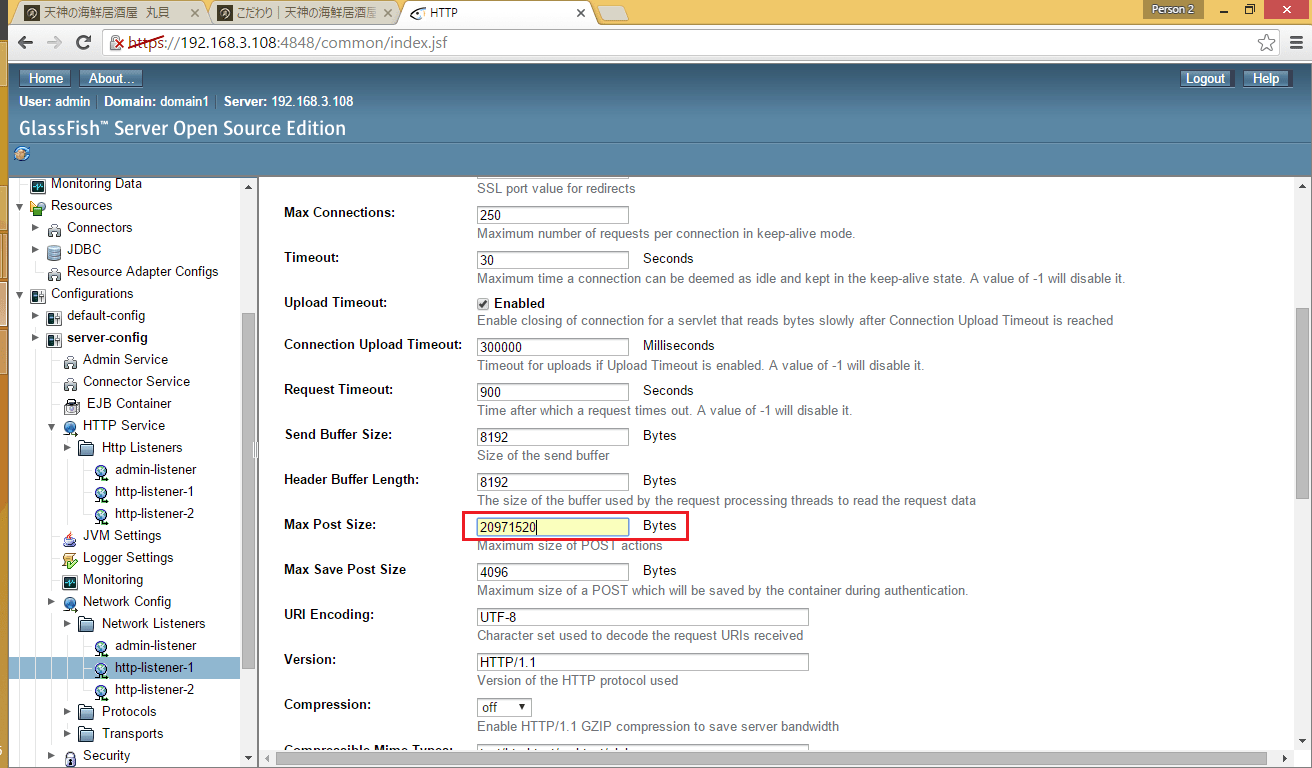1312x768 pixels.
Task: Select http-listener-2 under Http Listeners
Action: pyautogui.click(x=154, y=514)
